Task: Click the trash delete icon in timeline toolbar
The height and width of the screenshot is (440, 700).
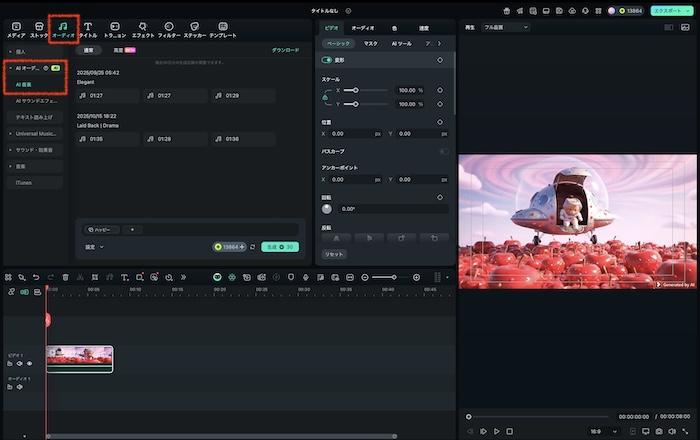Action: click(66, 277)
